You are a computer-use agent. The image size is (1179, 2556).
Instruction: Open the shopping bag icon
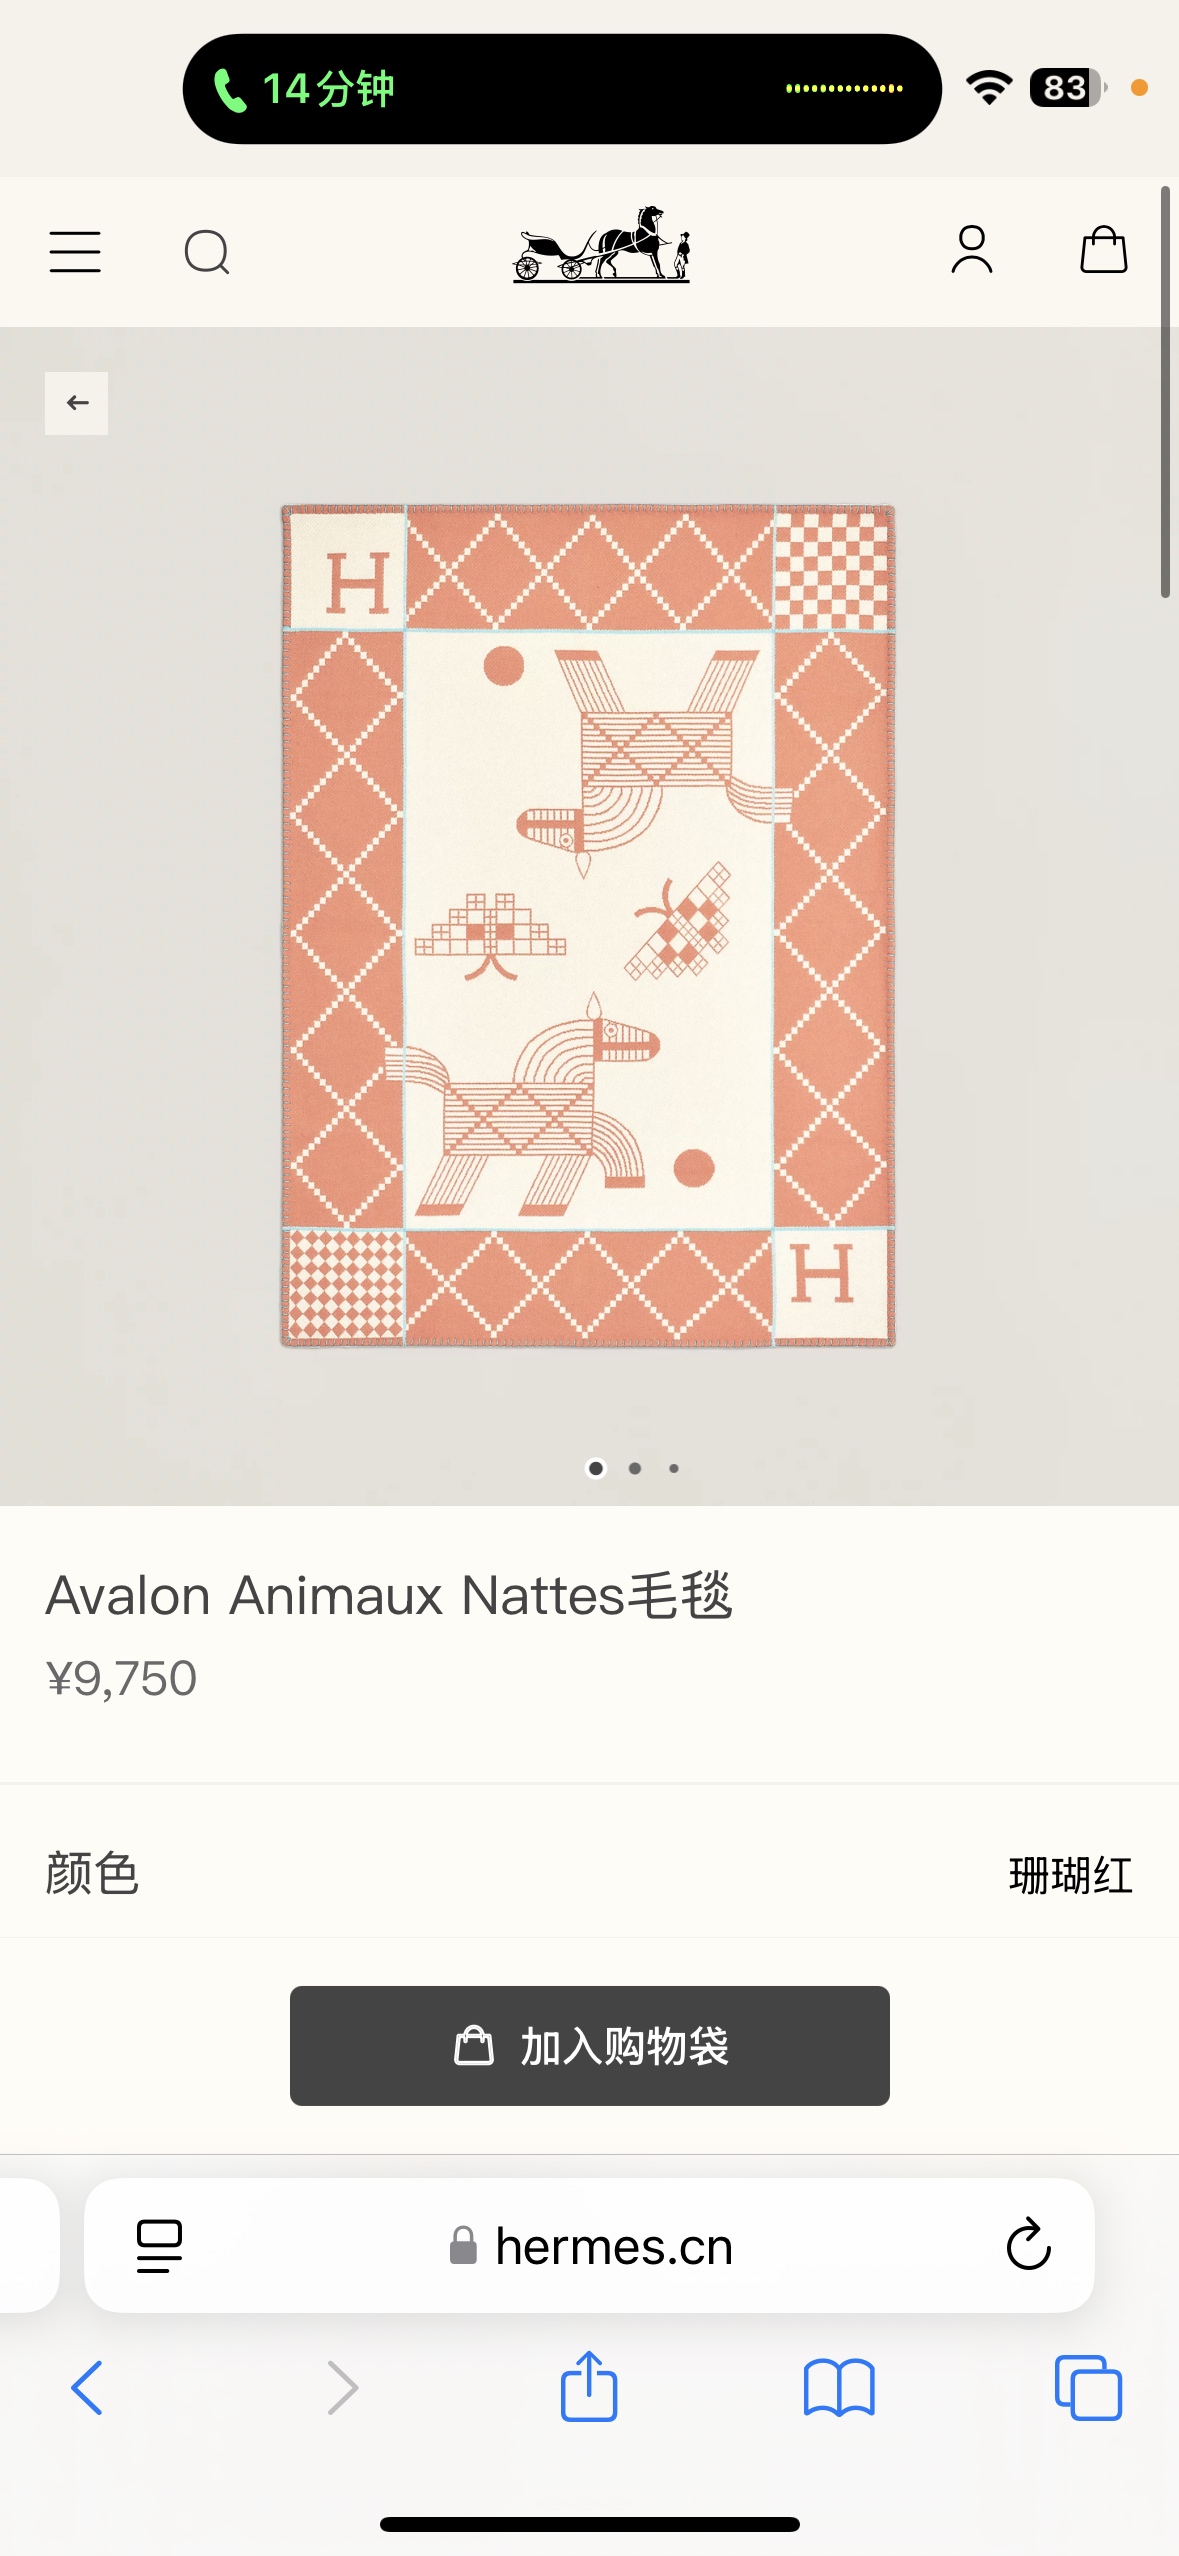[1104, 249]
